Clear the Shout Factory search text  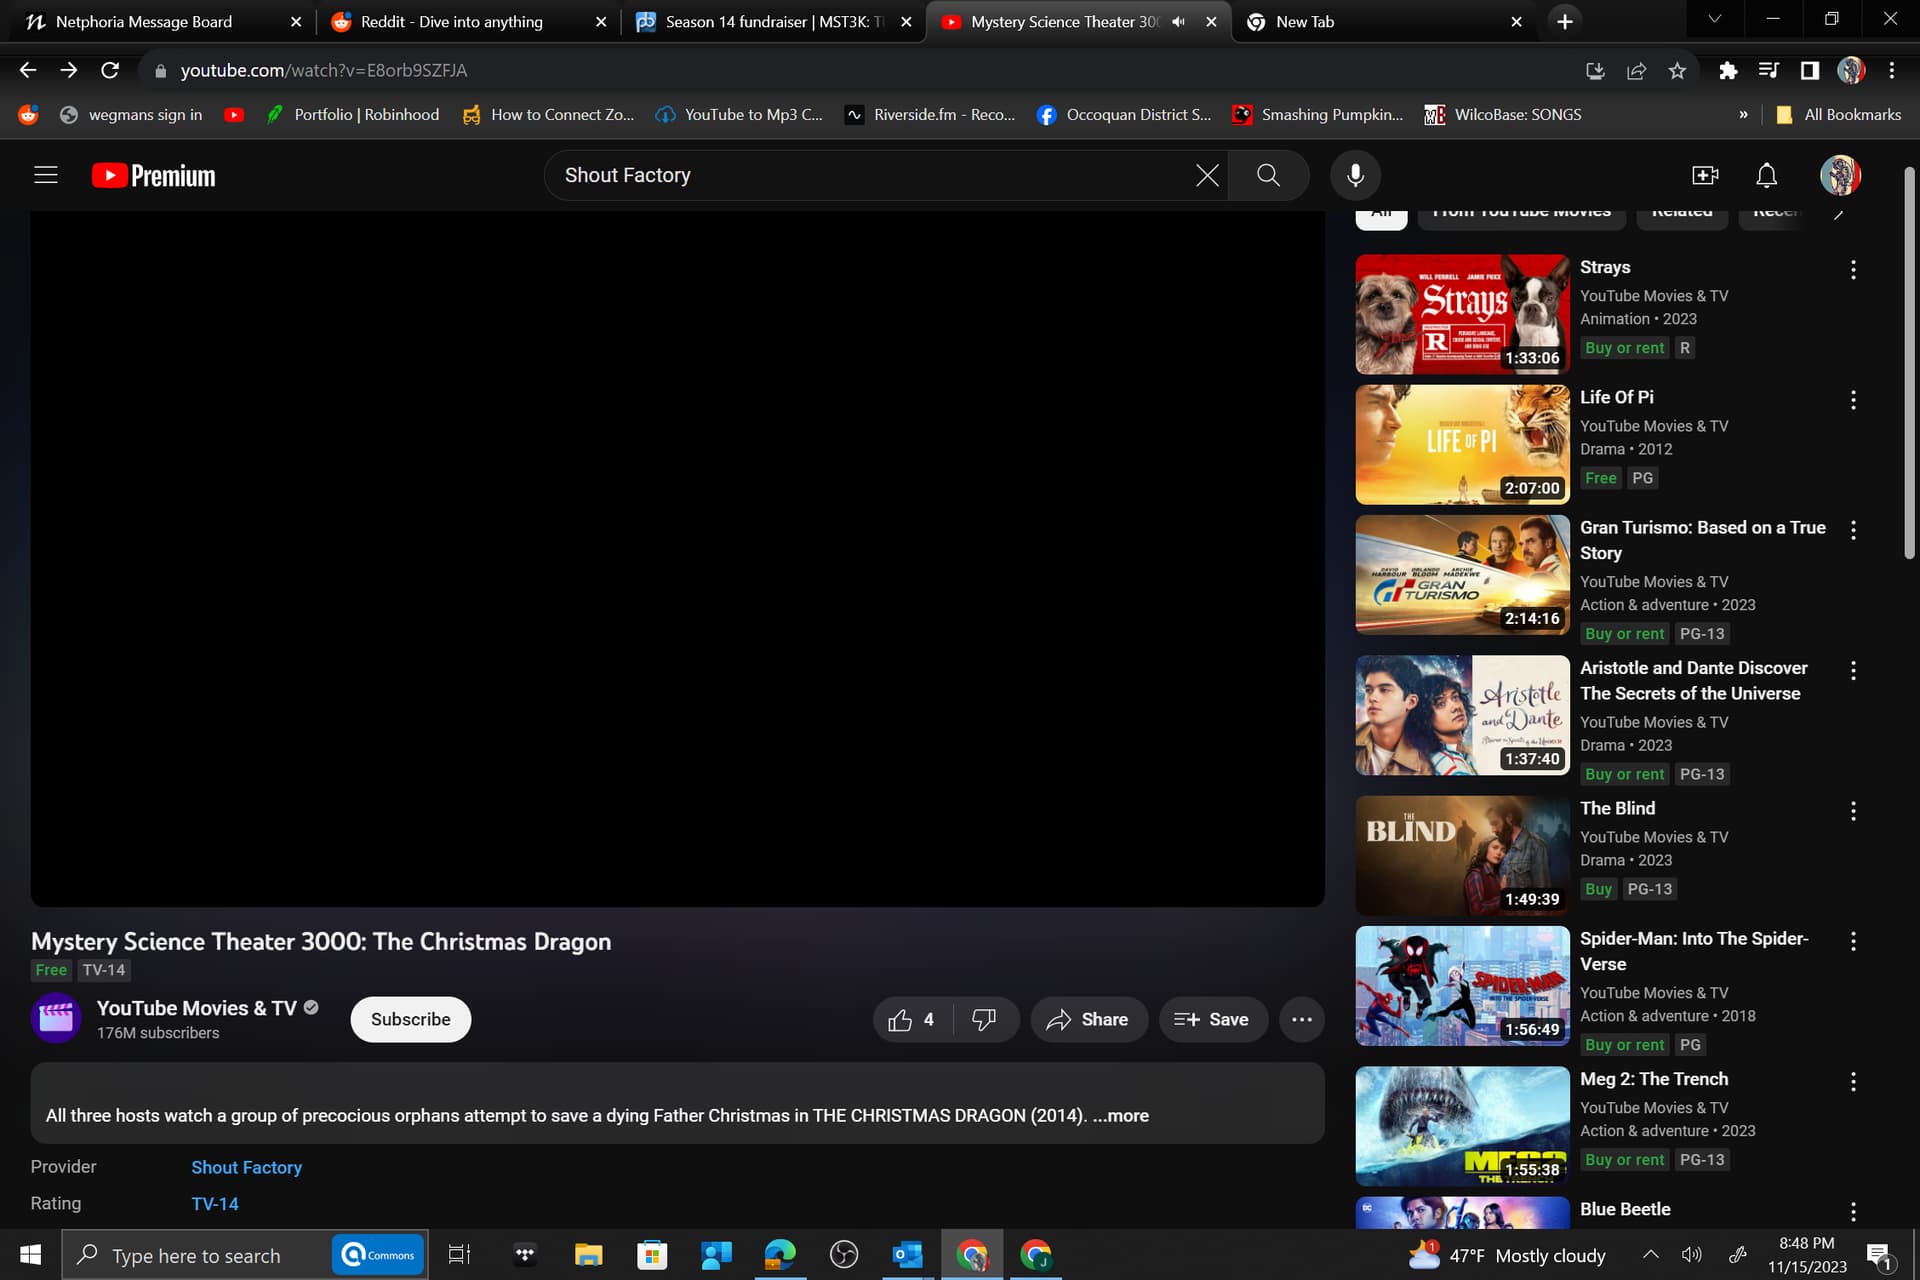[x=1207, y=175]
